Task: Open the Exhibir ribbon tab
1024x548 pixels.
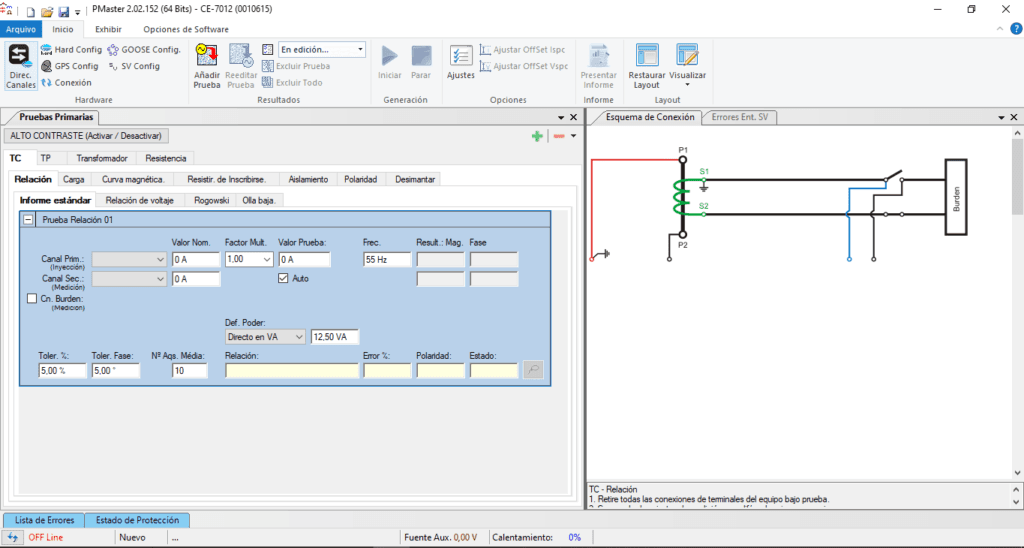Action: 108,29
